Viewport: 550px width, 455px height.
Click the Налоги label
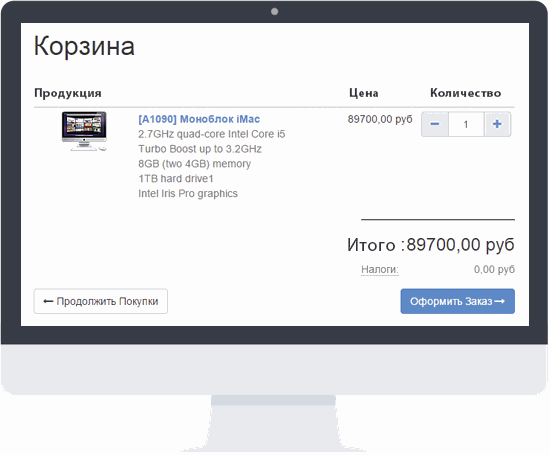380,269
